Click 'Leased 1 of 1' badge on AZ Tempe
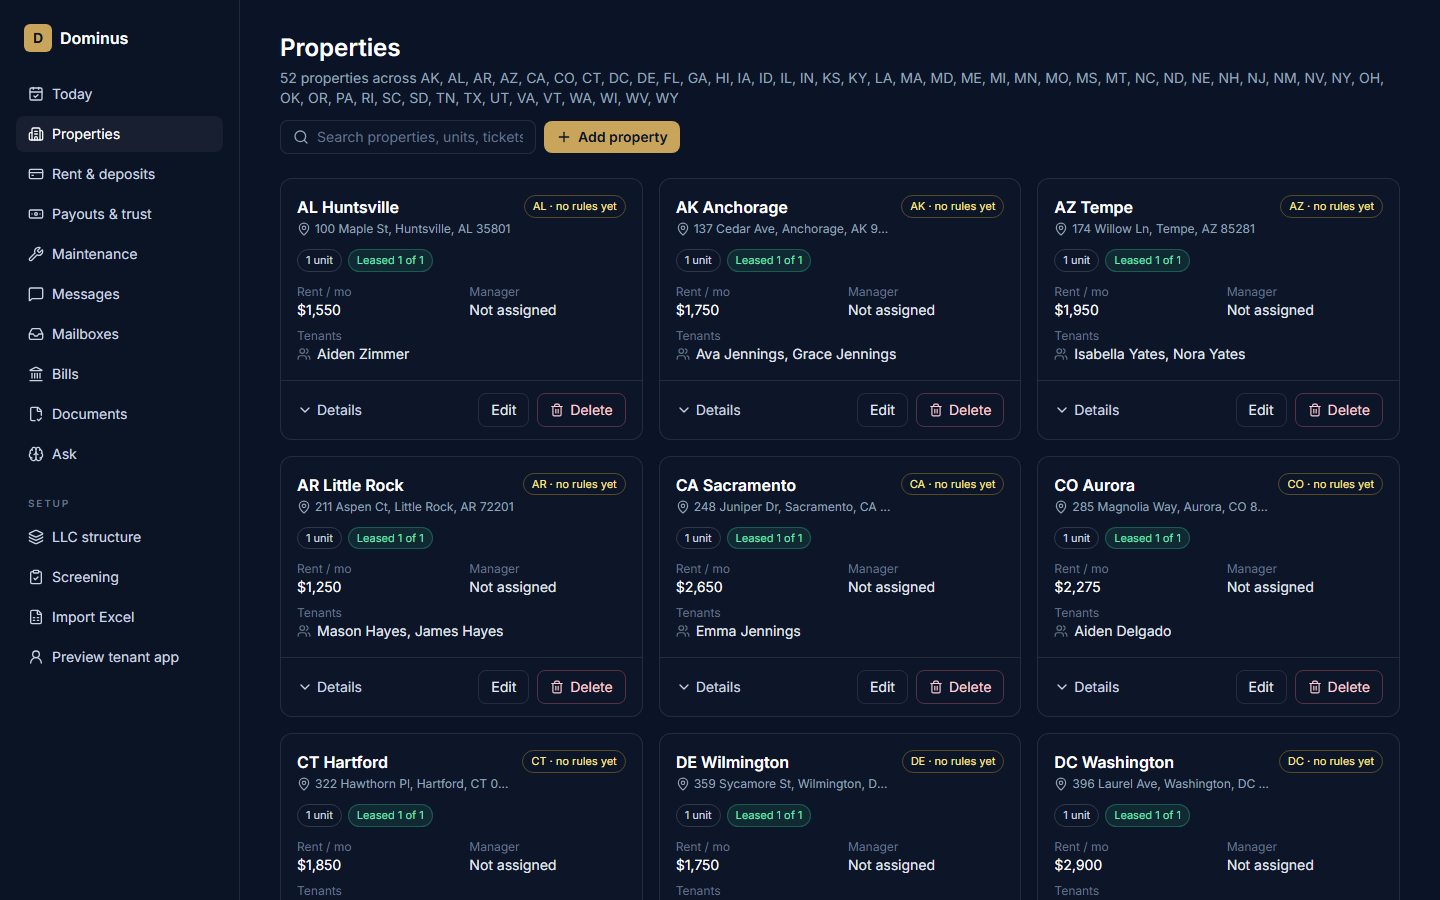 pos(1148,260)
